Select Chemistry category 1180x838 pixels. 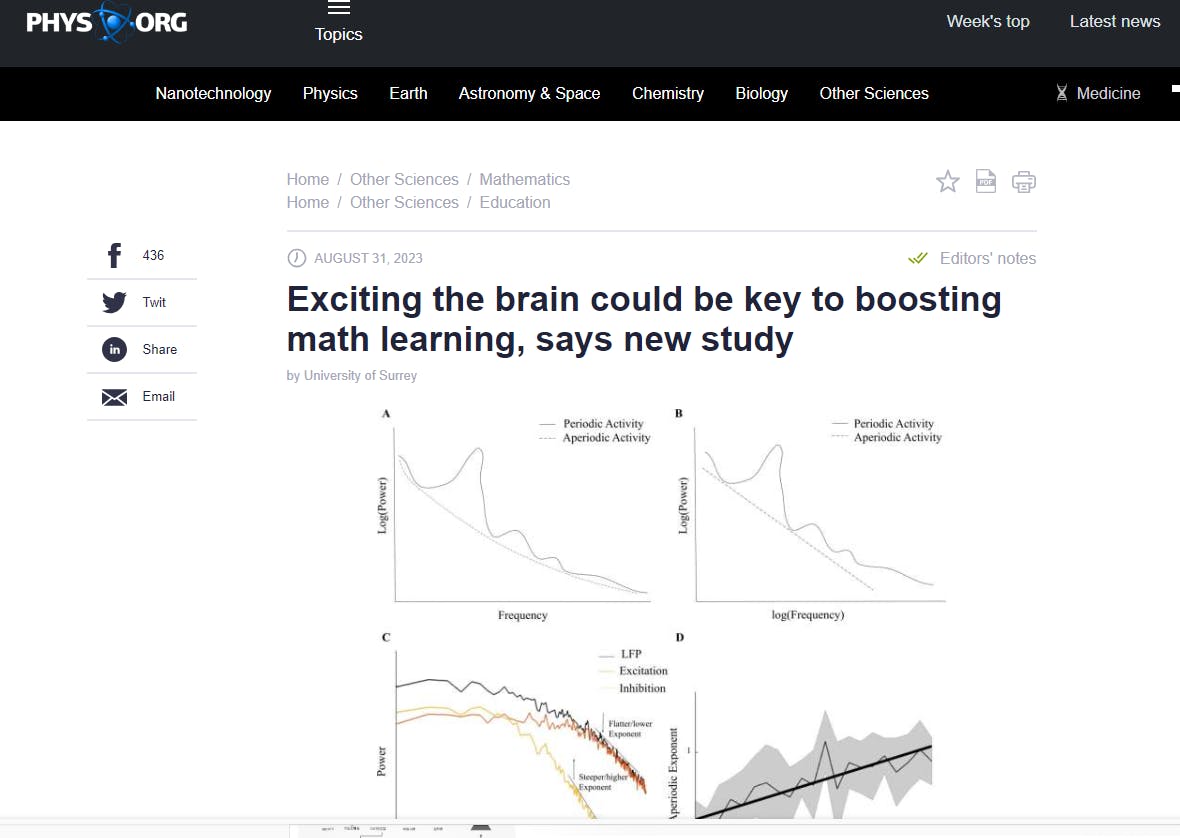pos(668,93)
